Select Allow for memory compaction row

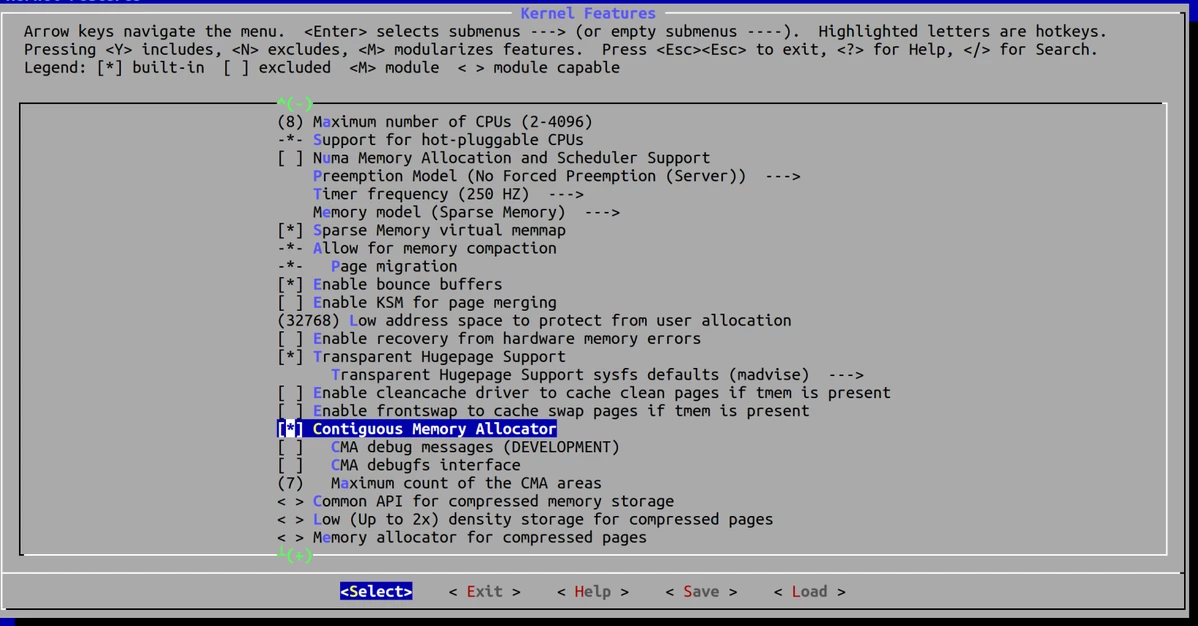click(x=416, y=248)
